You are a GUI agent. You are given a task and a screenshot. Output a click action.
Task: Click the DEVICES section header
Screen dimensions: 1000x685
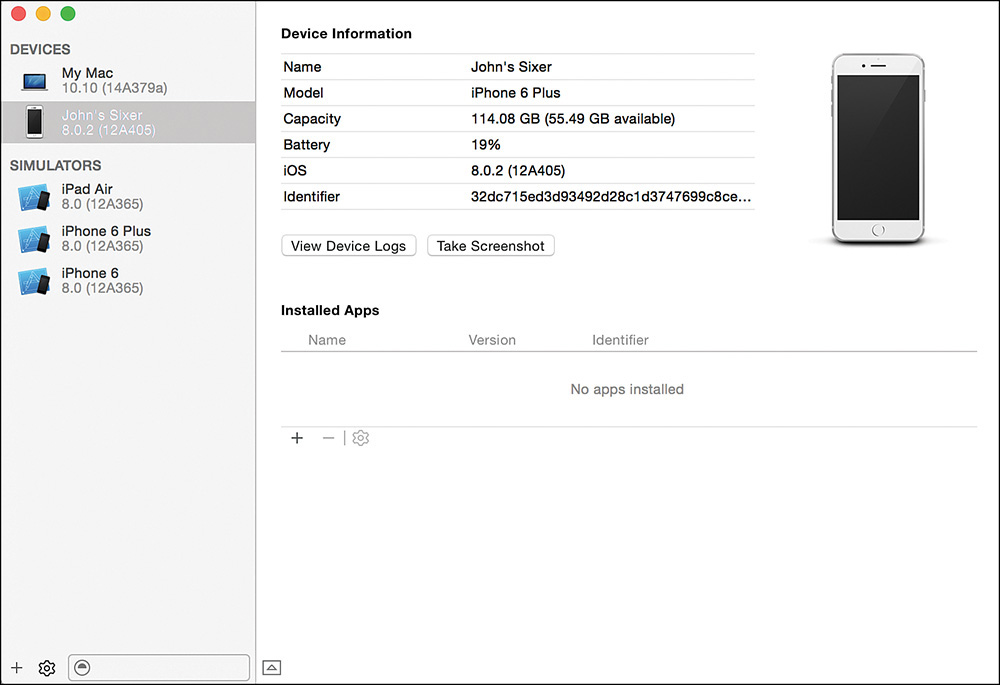40,49
